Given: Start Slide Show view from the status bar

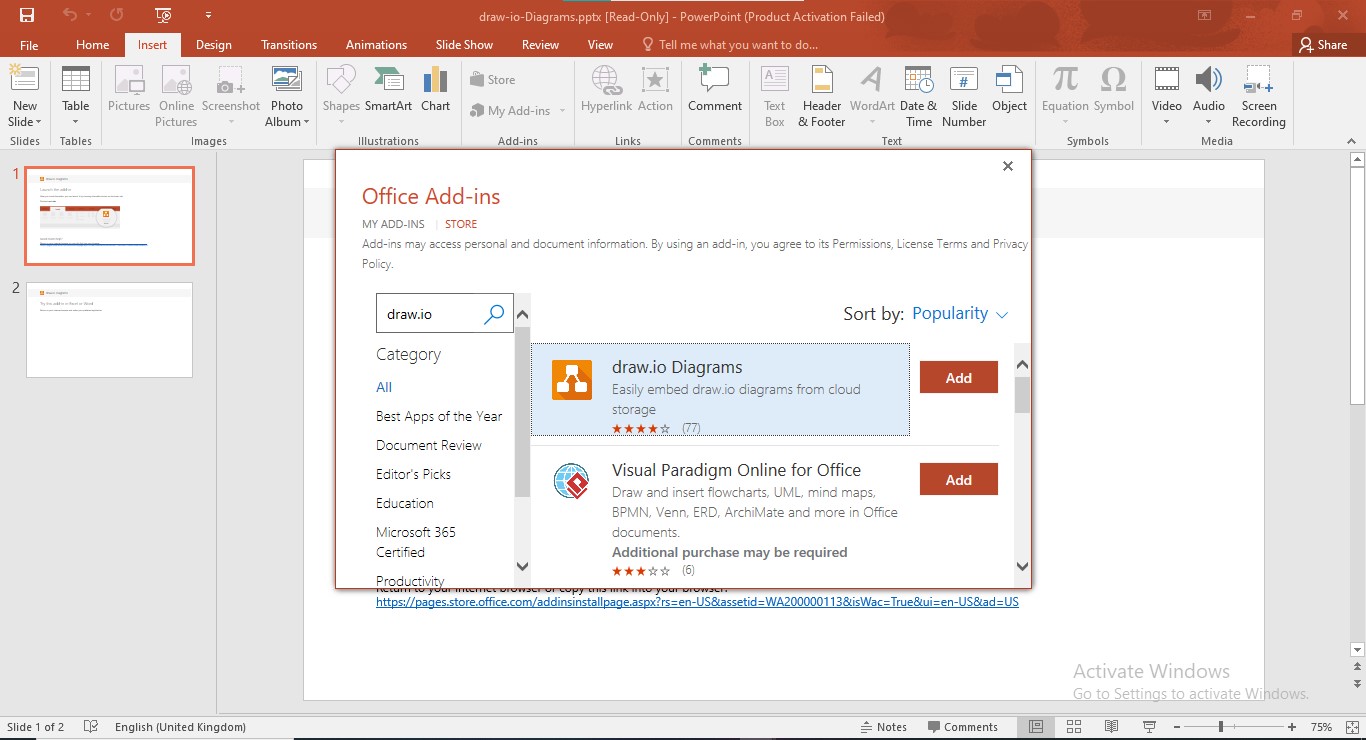Looking at the screenshot, I should point(1149,727).
